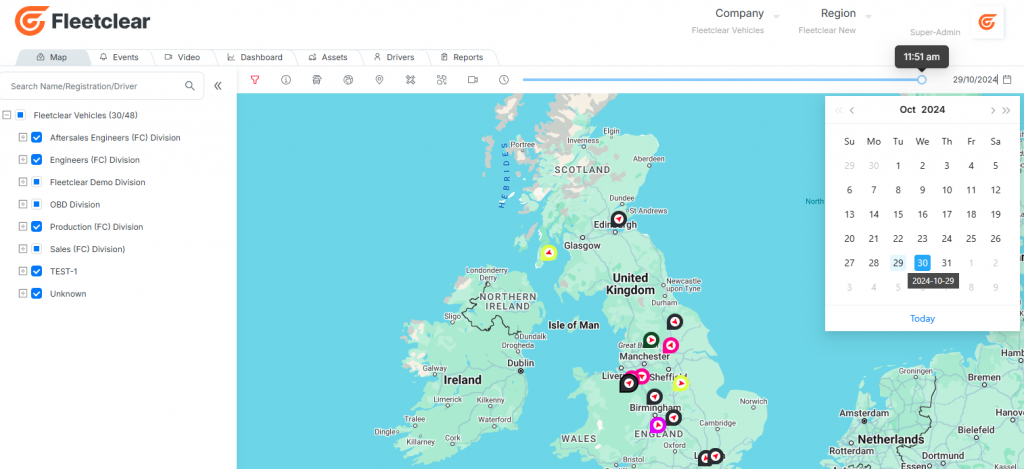Expand Aftersales Engineers (FC) Division node
Image resolution: width=1024 pixels, height=469 pixels.
click(22, 138)
